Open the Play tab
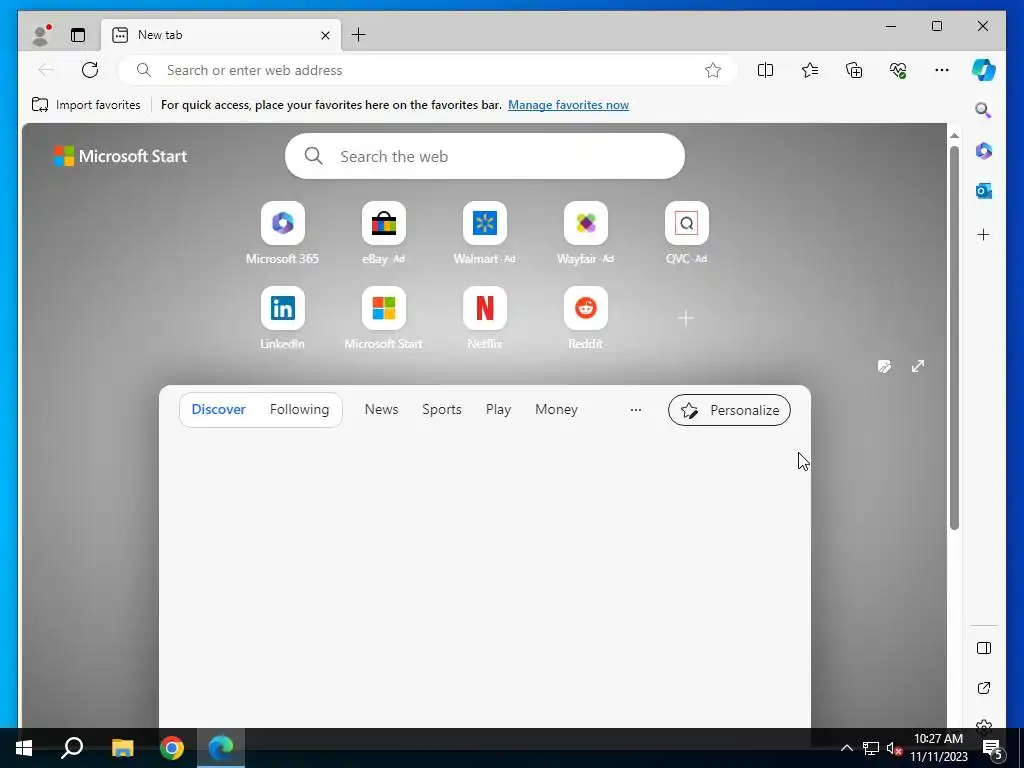The width and height of the screenshot is (1024, 768). coord(498,409)
